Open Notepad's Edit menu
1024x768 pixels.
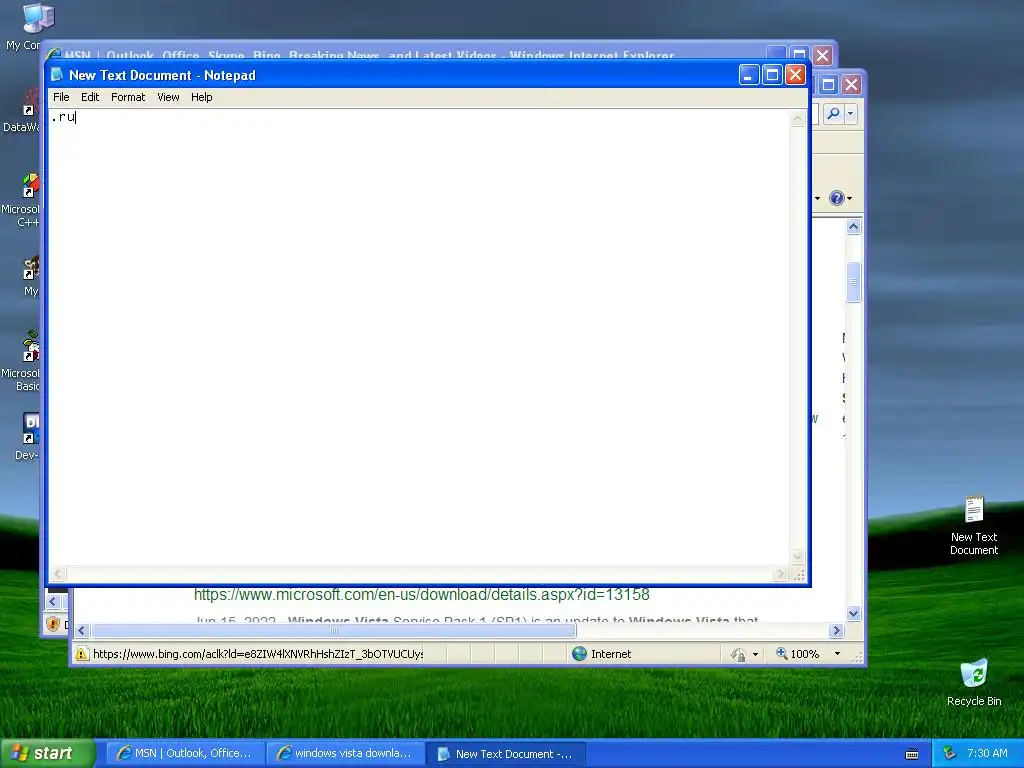[89, 97]
